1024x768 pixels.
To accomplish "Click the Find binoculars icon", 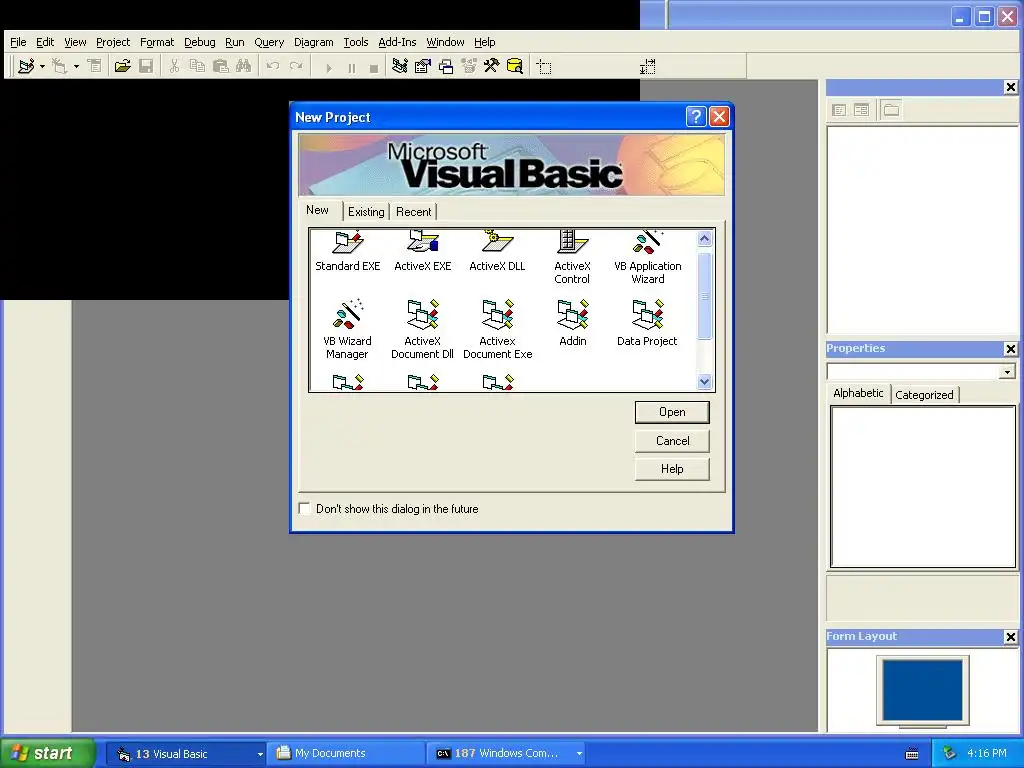I will 244,66.
